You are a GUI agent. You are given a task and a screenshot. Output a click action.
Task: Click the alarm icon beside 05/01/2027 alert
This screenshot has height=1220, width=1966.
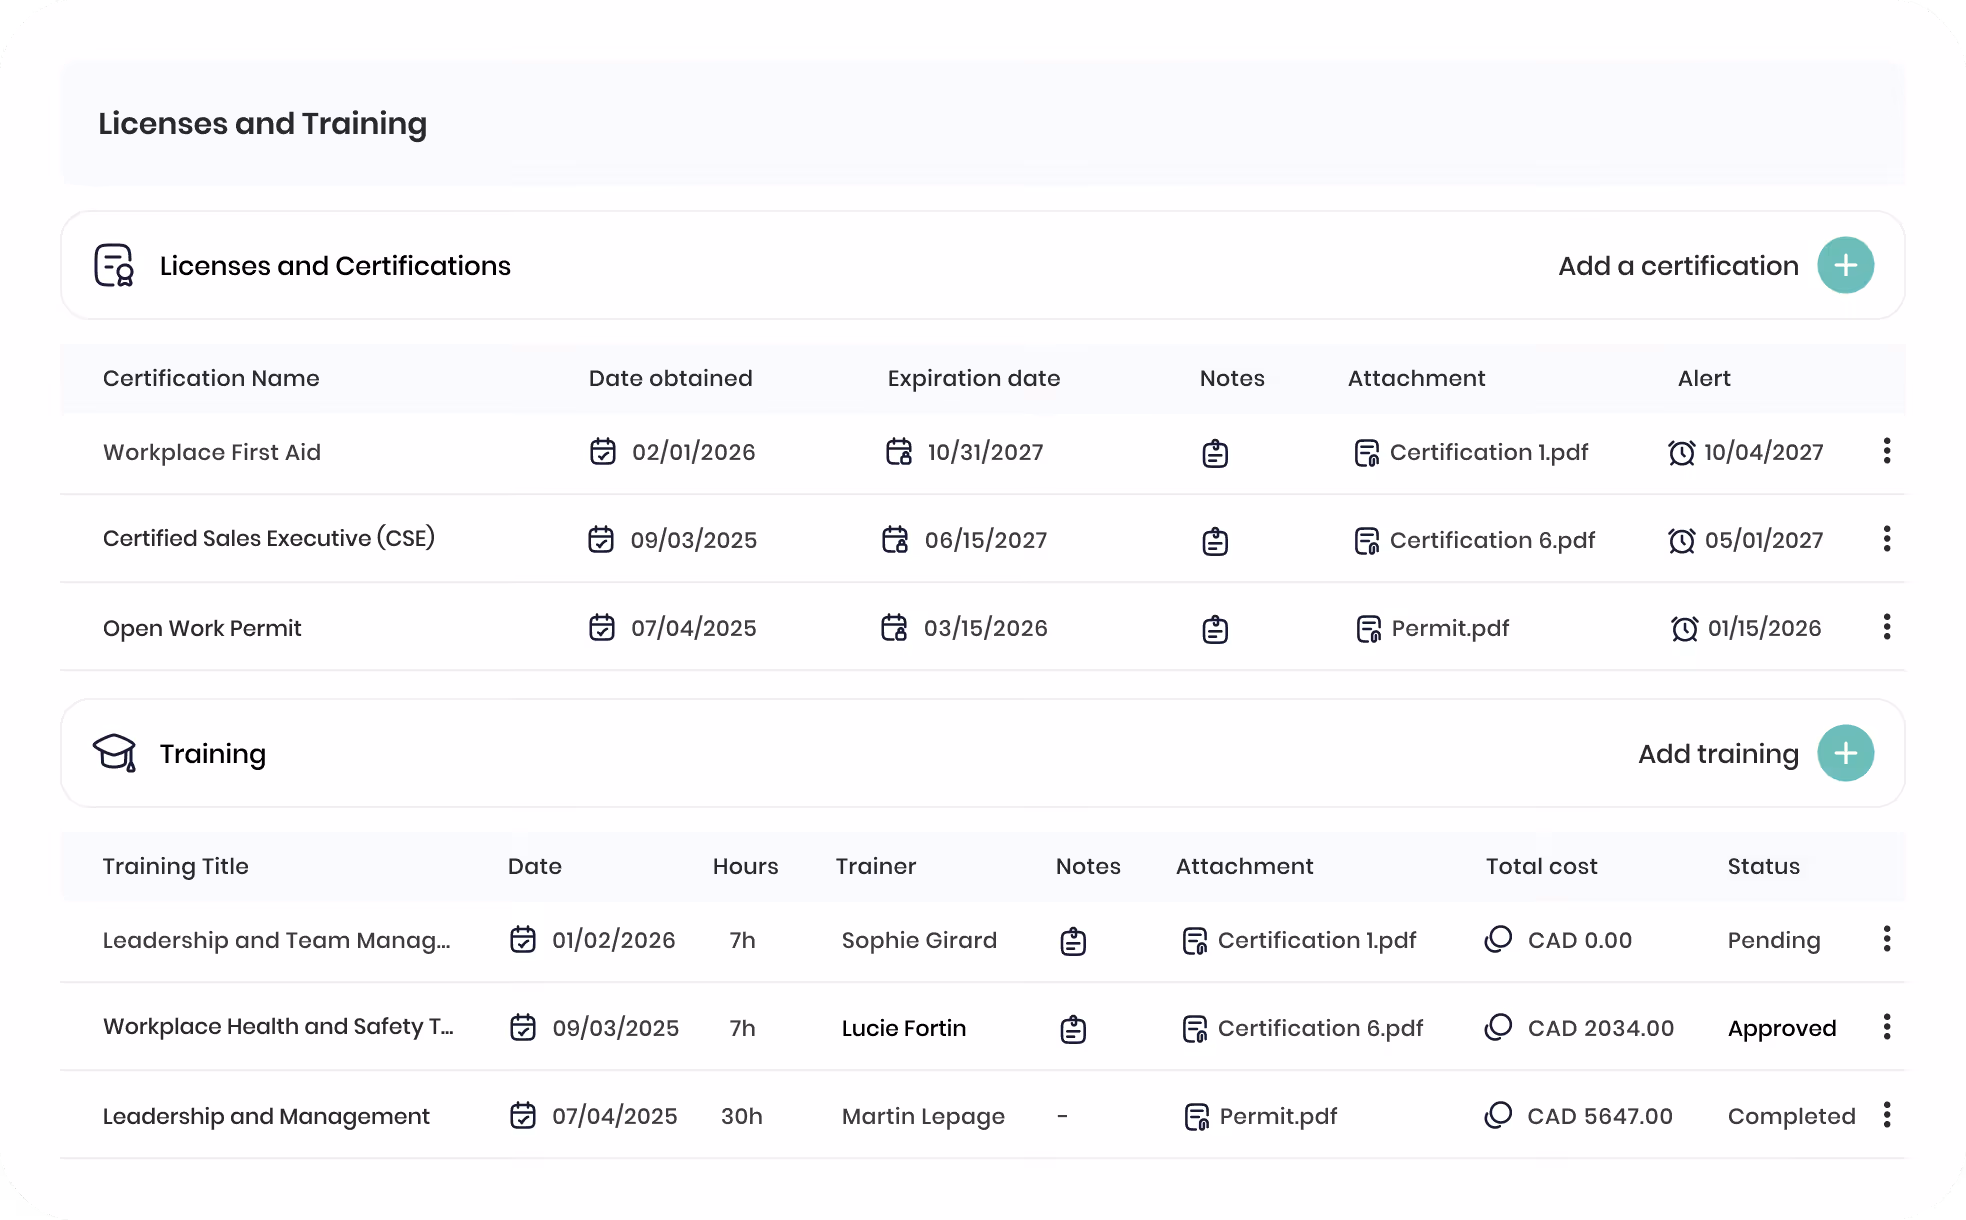[1682, 541]
